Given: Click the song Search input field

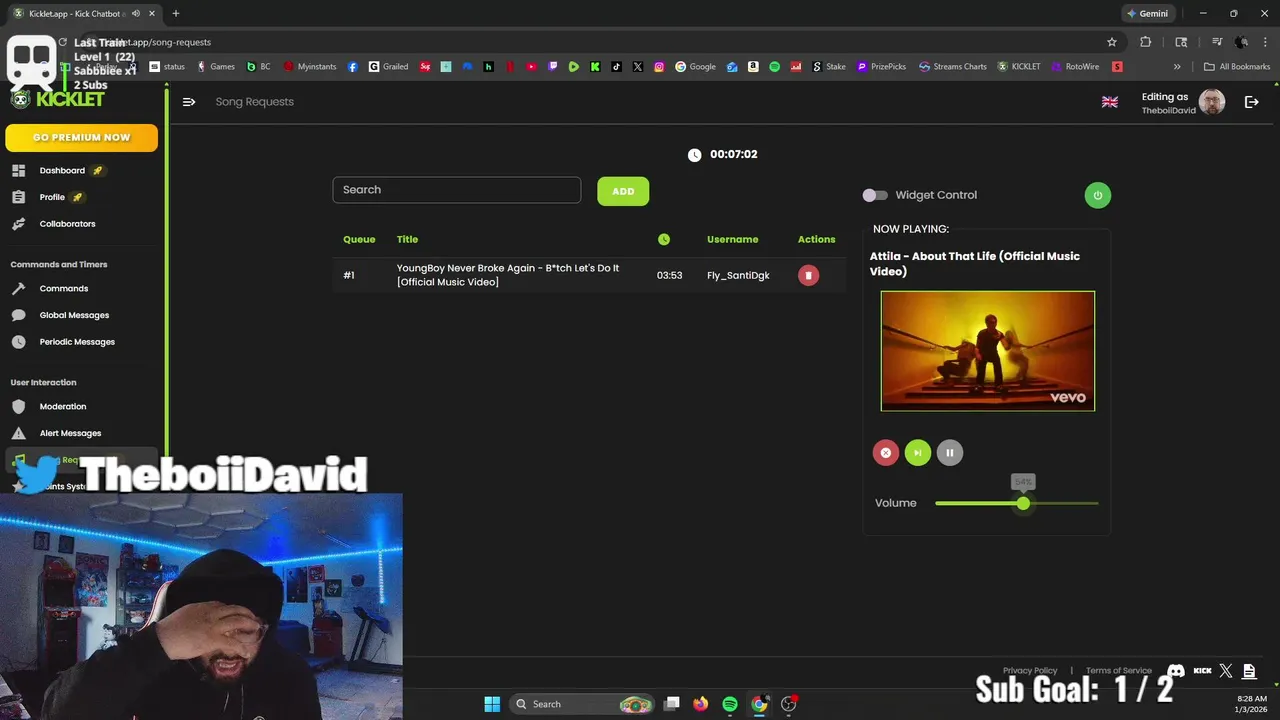Looking at the screenshot, I should (457, 190).
